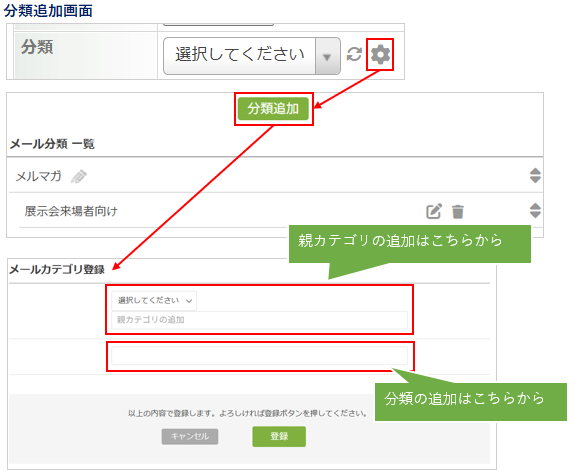Click the sort arrows on 展示会来場者向け row

535,210
